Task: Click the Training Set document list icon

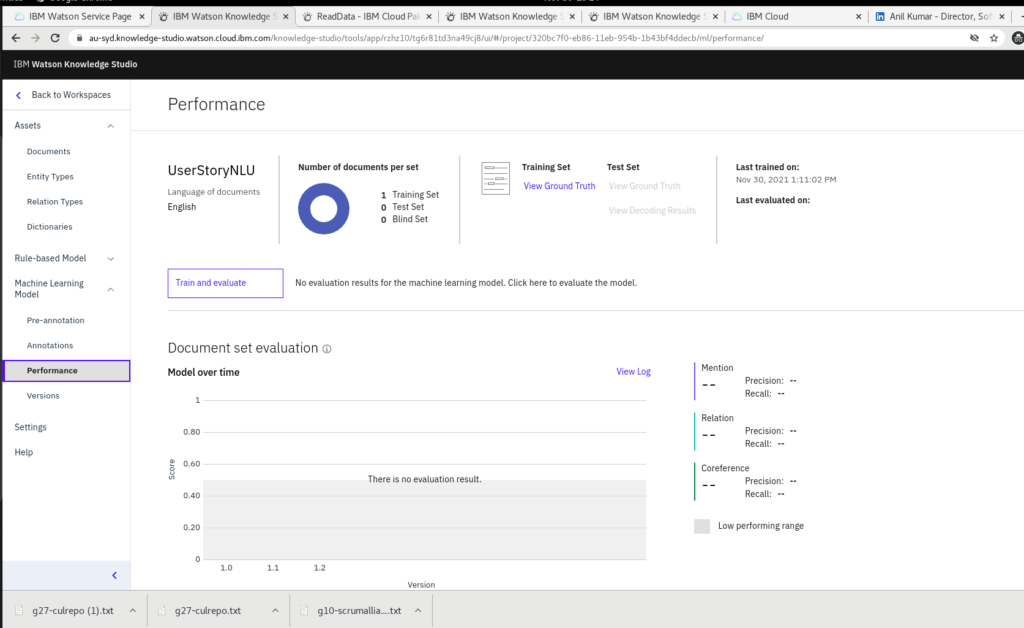Action: point(495,178)
